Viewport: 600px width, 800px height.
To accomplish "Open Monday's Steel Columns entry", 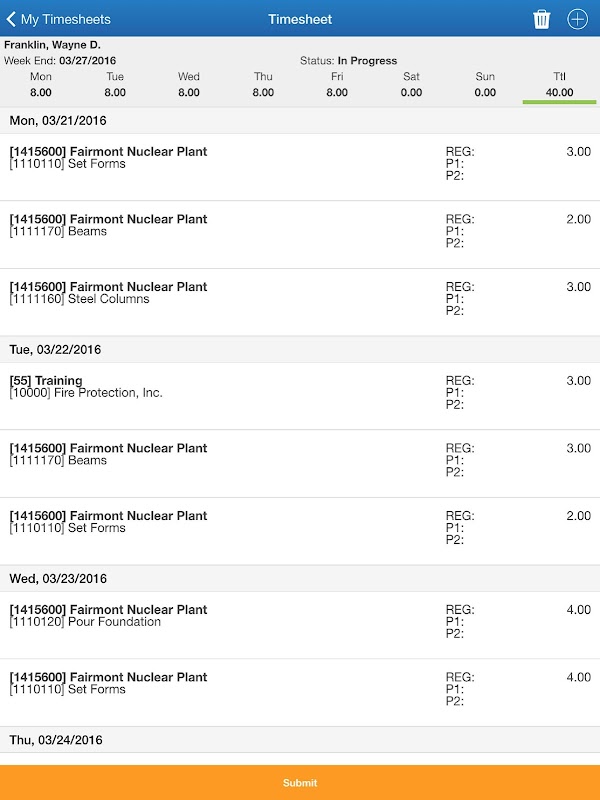I will 300,300.
